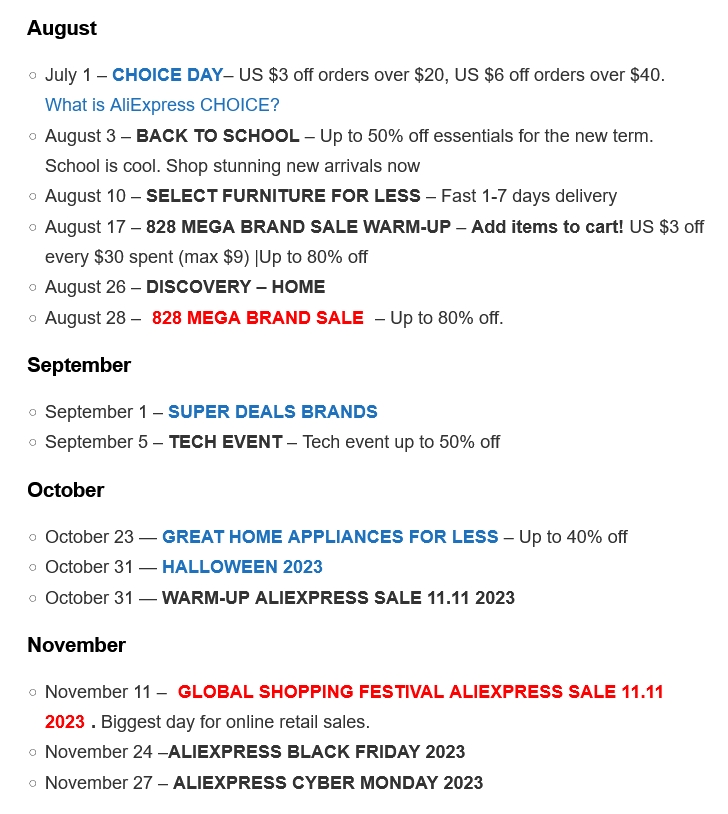The width and height of the screenshot is (728, 814).
Task: Click the November heading
Action: (77, 646)
